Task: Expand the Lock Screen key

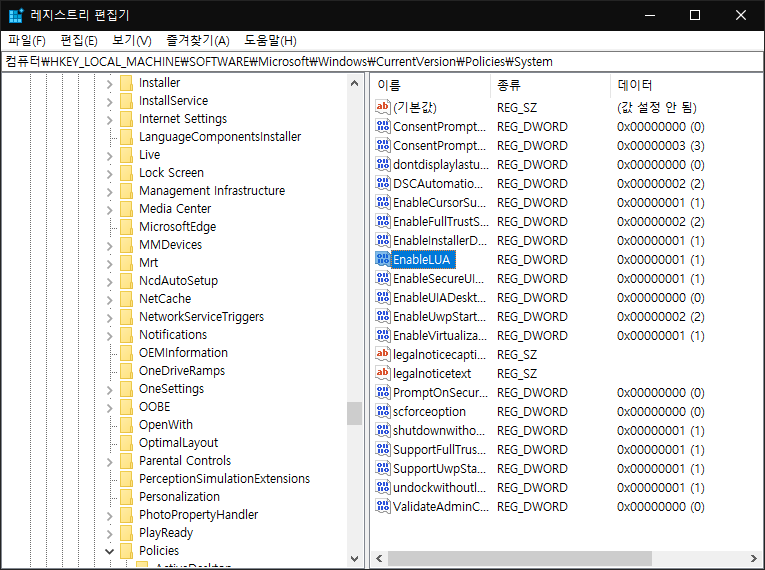Action: click(110, 174)
